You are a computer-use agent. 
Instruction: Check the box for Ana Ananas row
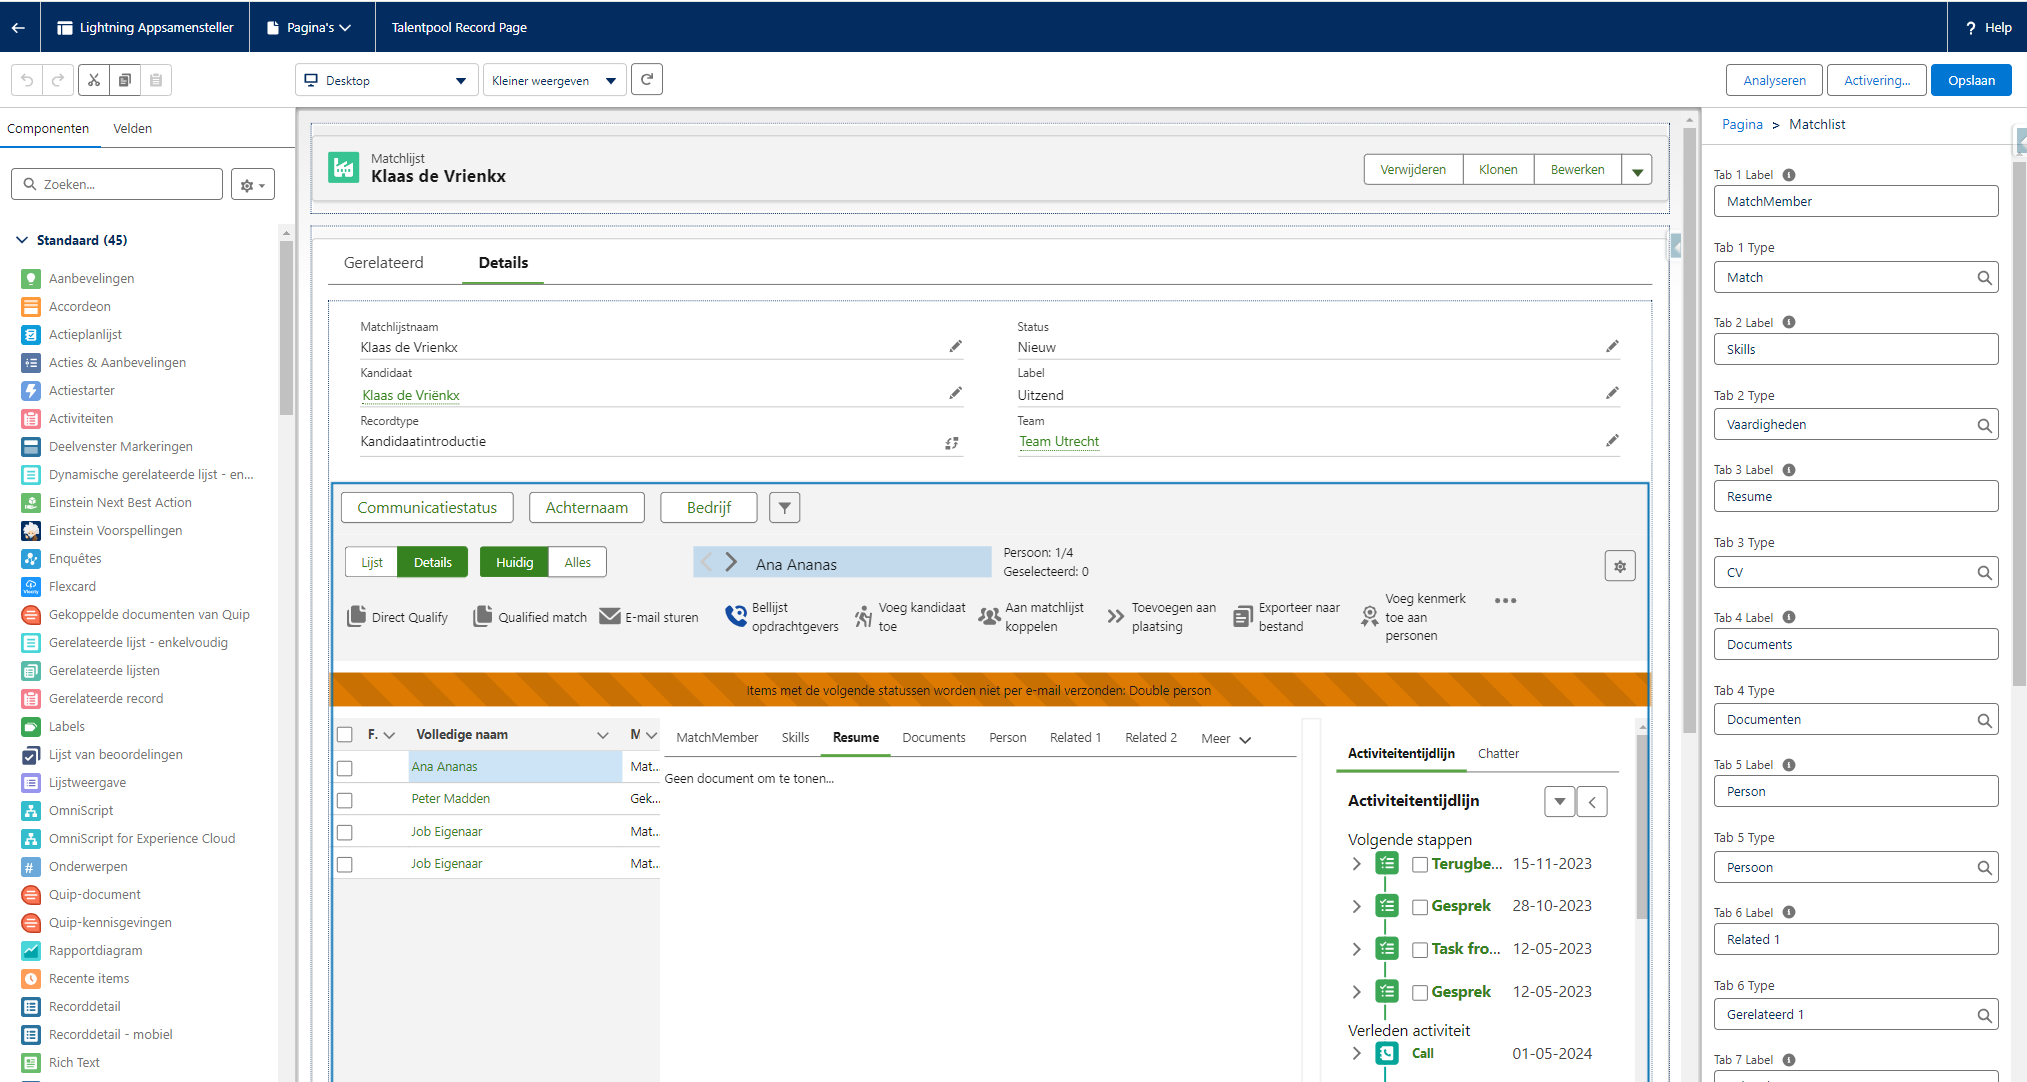pyautogui.click(x=345, y=768)
